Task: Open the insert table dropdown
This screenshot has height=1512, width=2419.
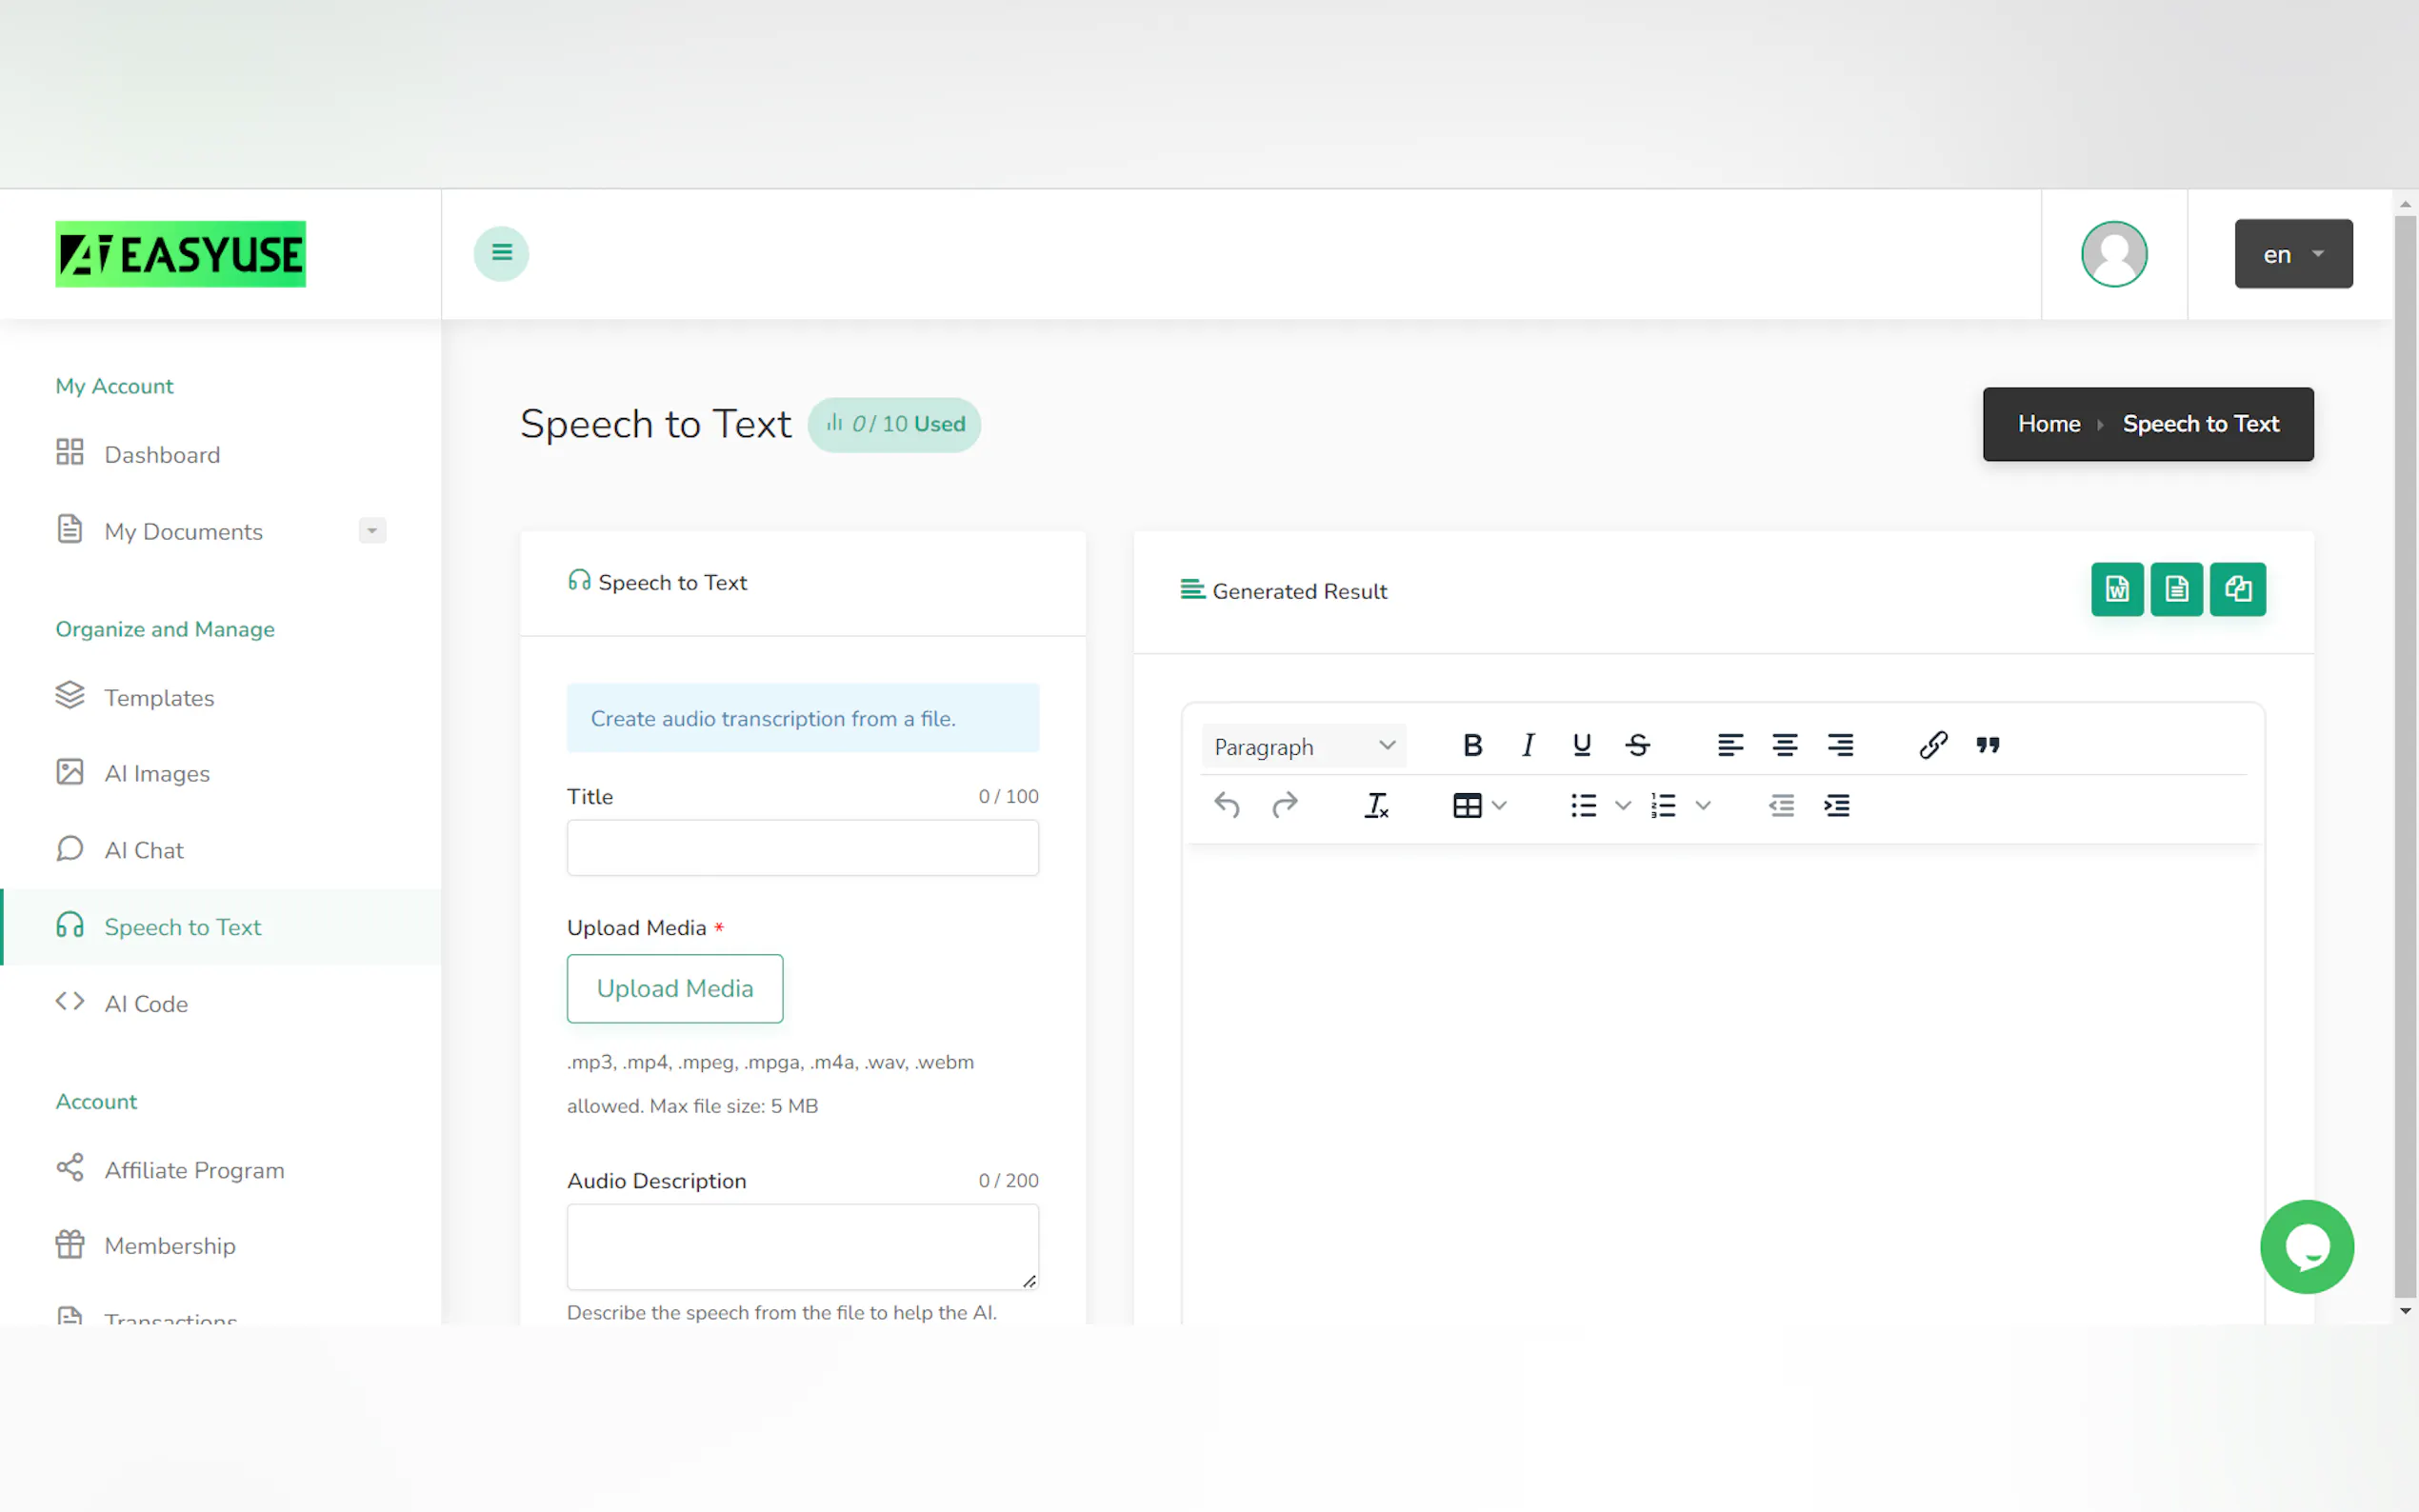Action: pos(1478,805)
